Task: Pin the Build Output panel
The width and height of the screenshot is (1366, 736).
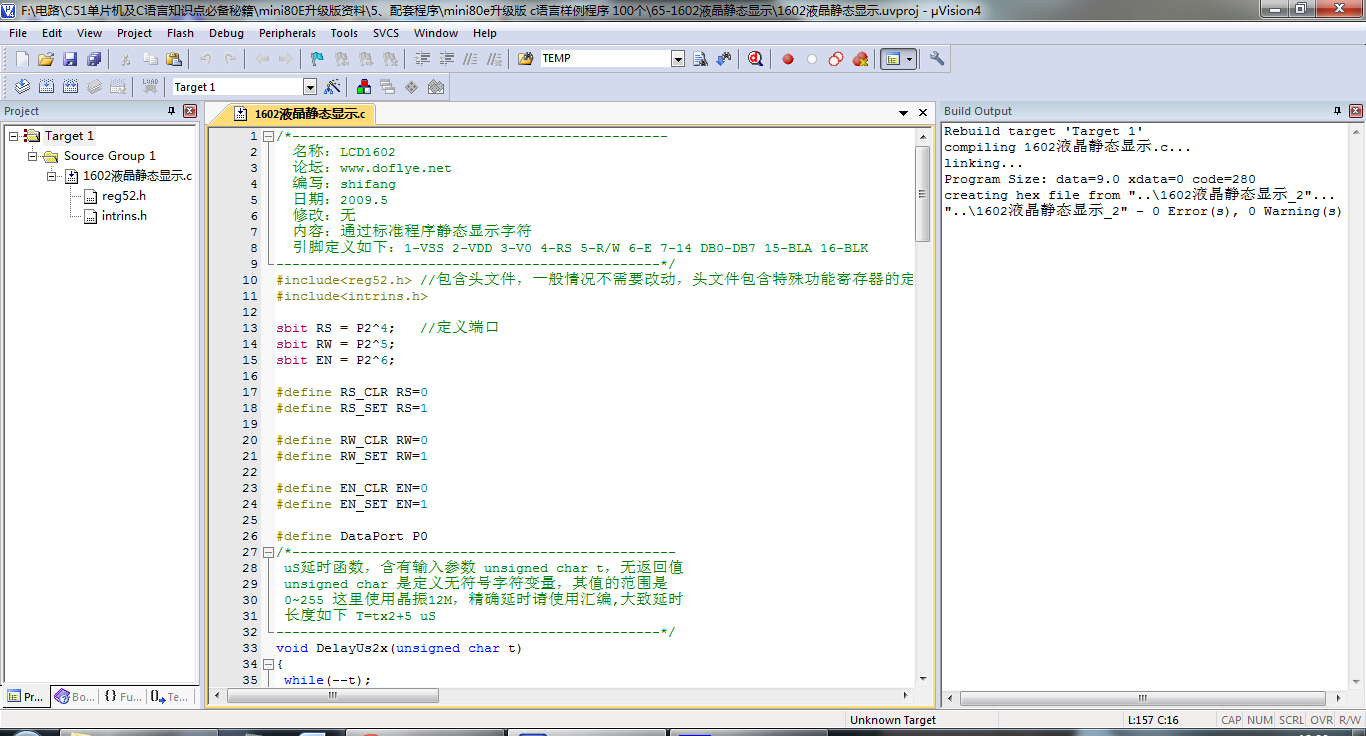Action: pos(1337,111)
